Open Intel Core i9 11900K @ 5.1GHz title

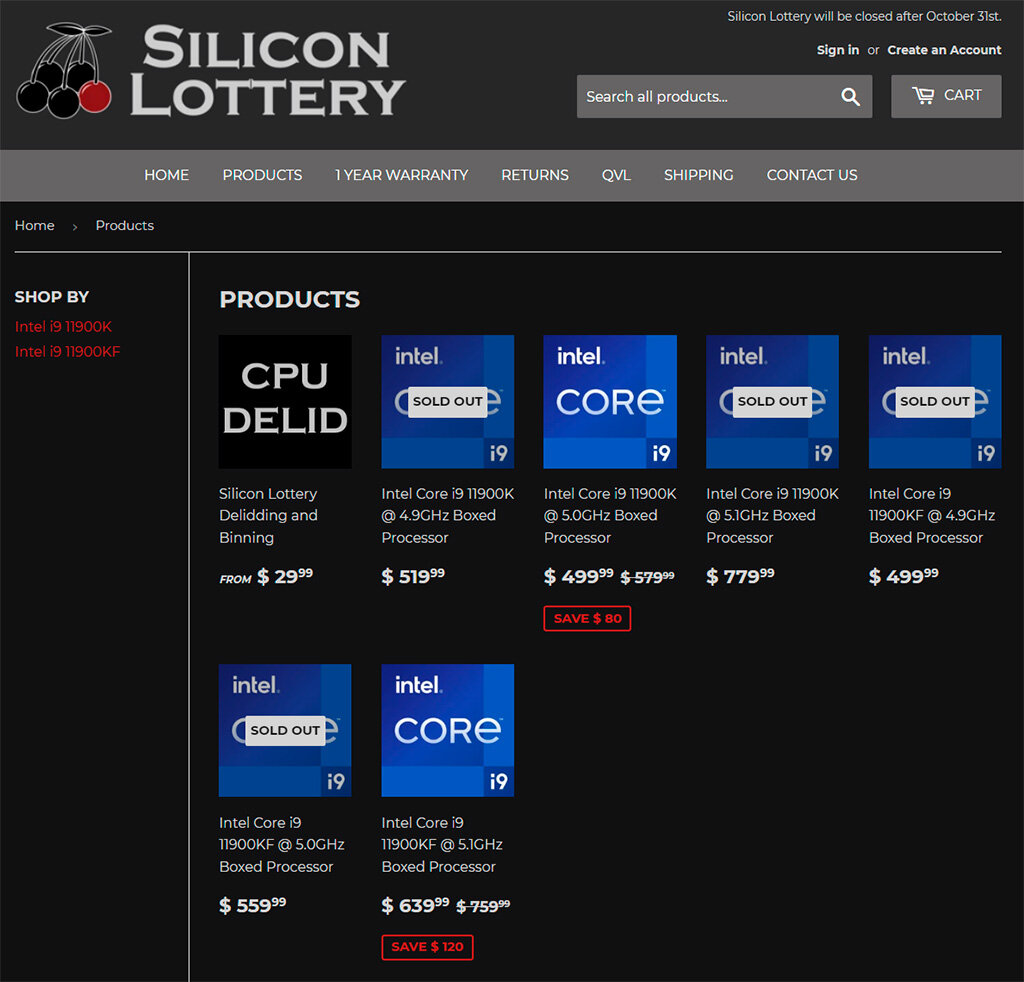coord(772,515)
